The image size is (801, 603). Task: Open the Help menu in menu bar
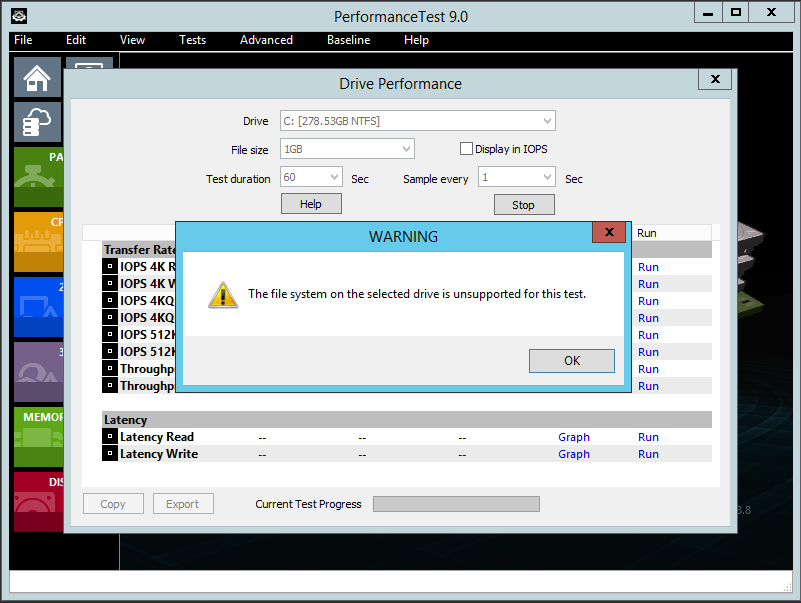click(416, 40)
